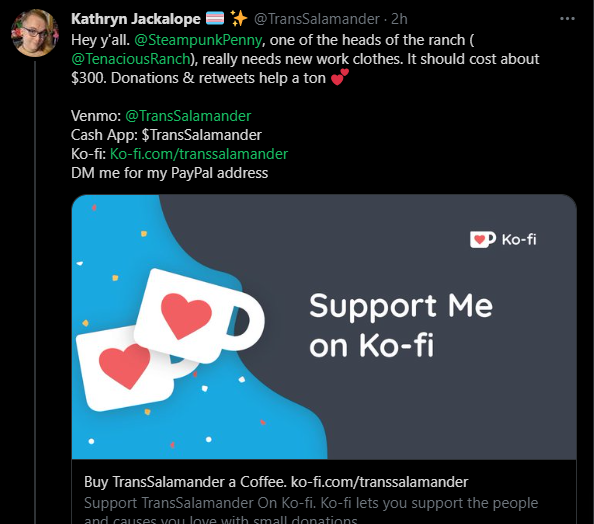This screenshot has width=594, height=524.
Task: Open the Kathryn Jackalope display name link
Action: [136, 19]
